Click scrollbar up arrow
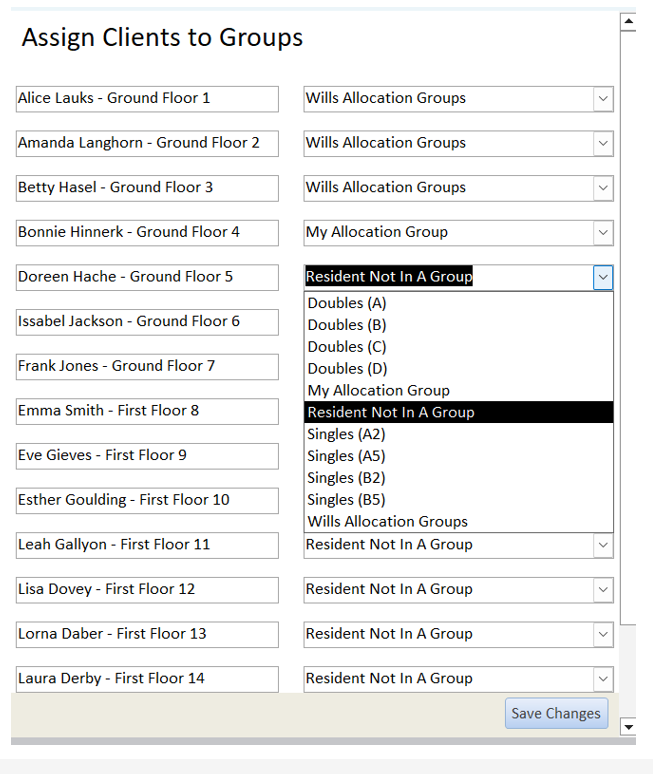Screen dimensions: 653x774 pyautogui.click(x=628, y=21)
